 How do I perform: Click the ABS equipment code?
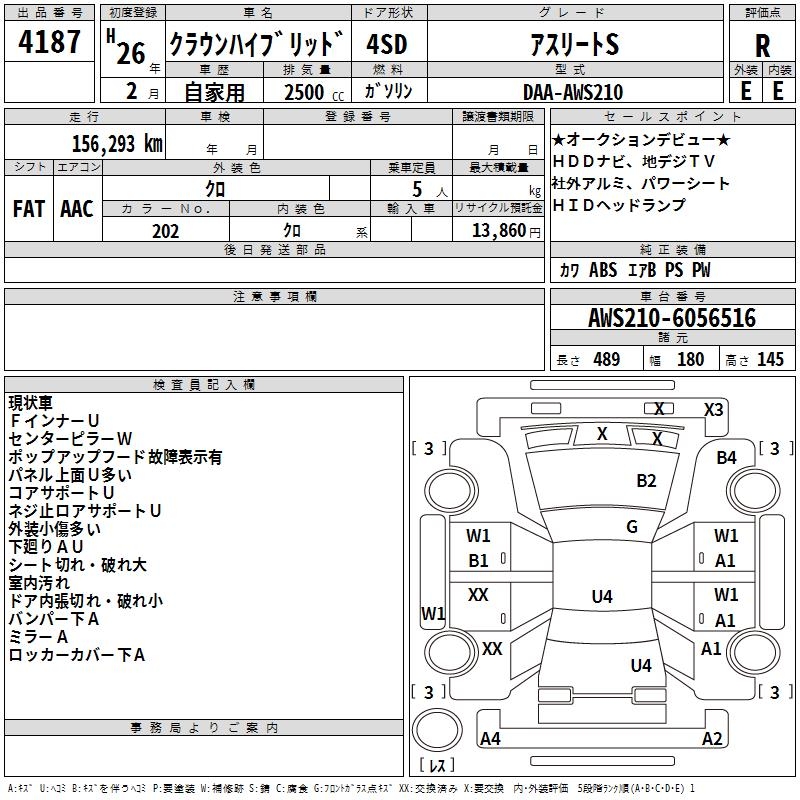603,270
